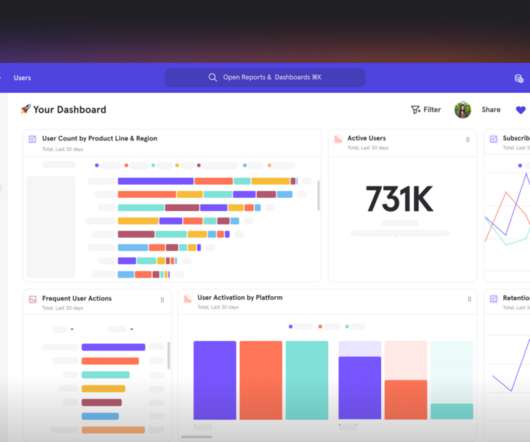530x442 pixels.
Task: Click the Retention card report icon
Action: click(x=493, y=298)
